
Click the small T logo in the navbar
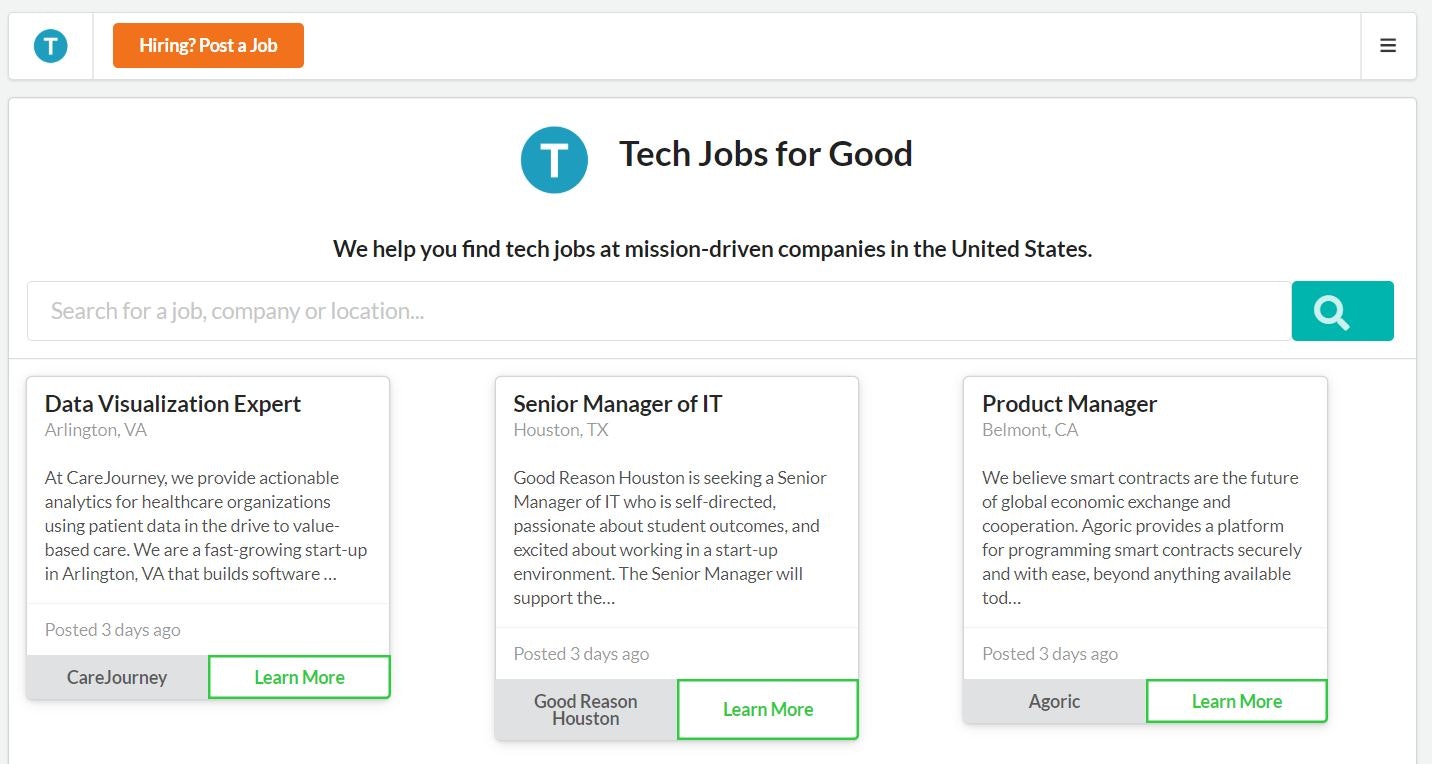pos(50,46)
